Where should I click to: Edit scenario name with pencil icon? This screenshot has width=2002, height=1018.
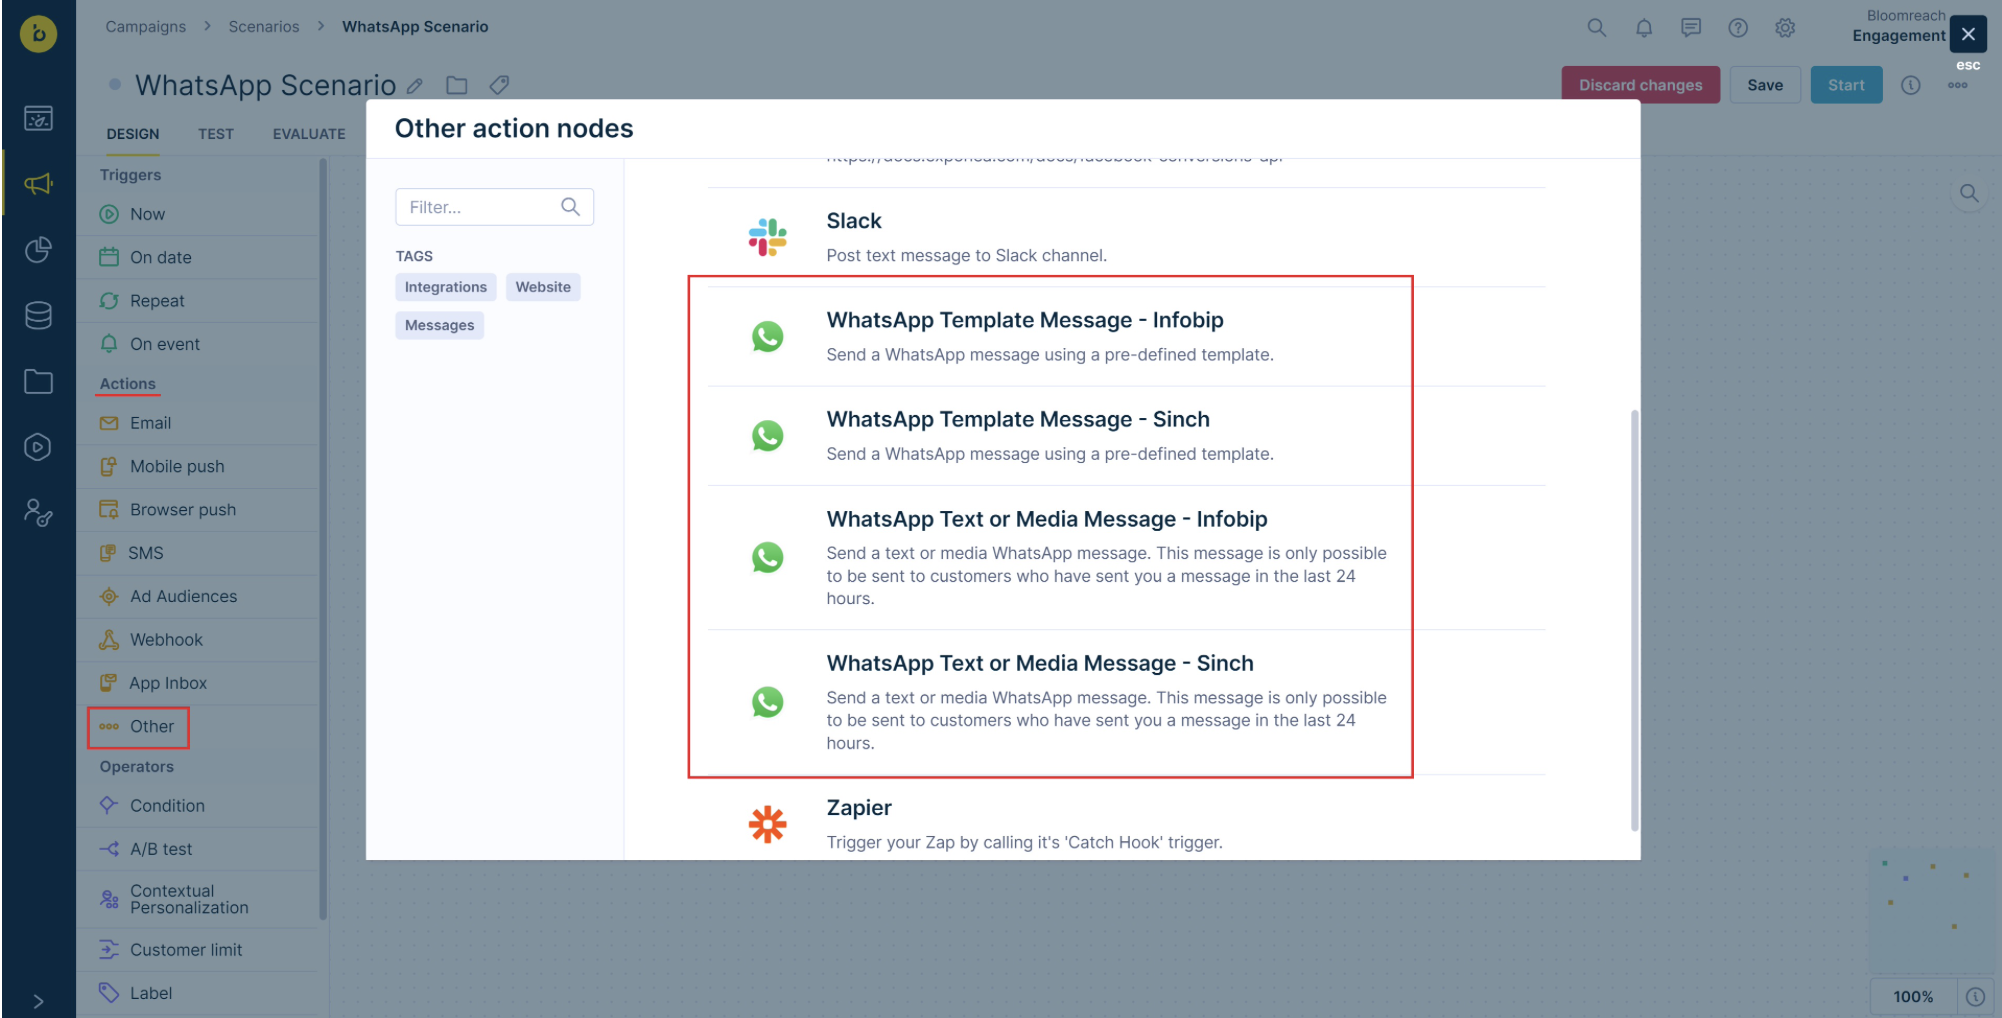[415, 86]
